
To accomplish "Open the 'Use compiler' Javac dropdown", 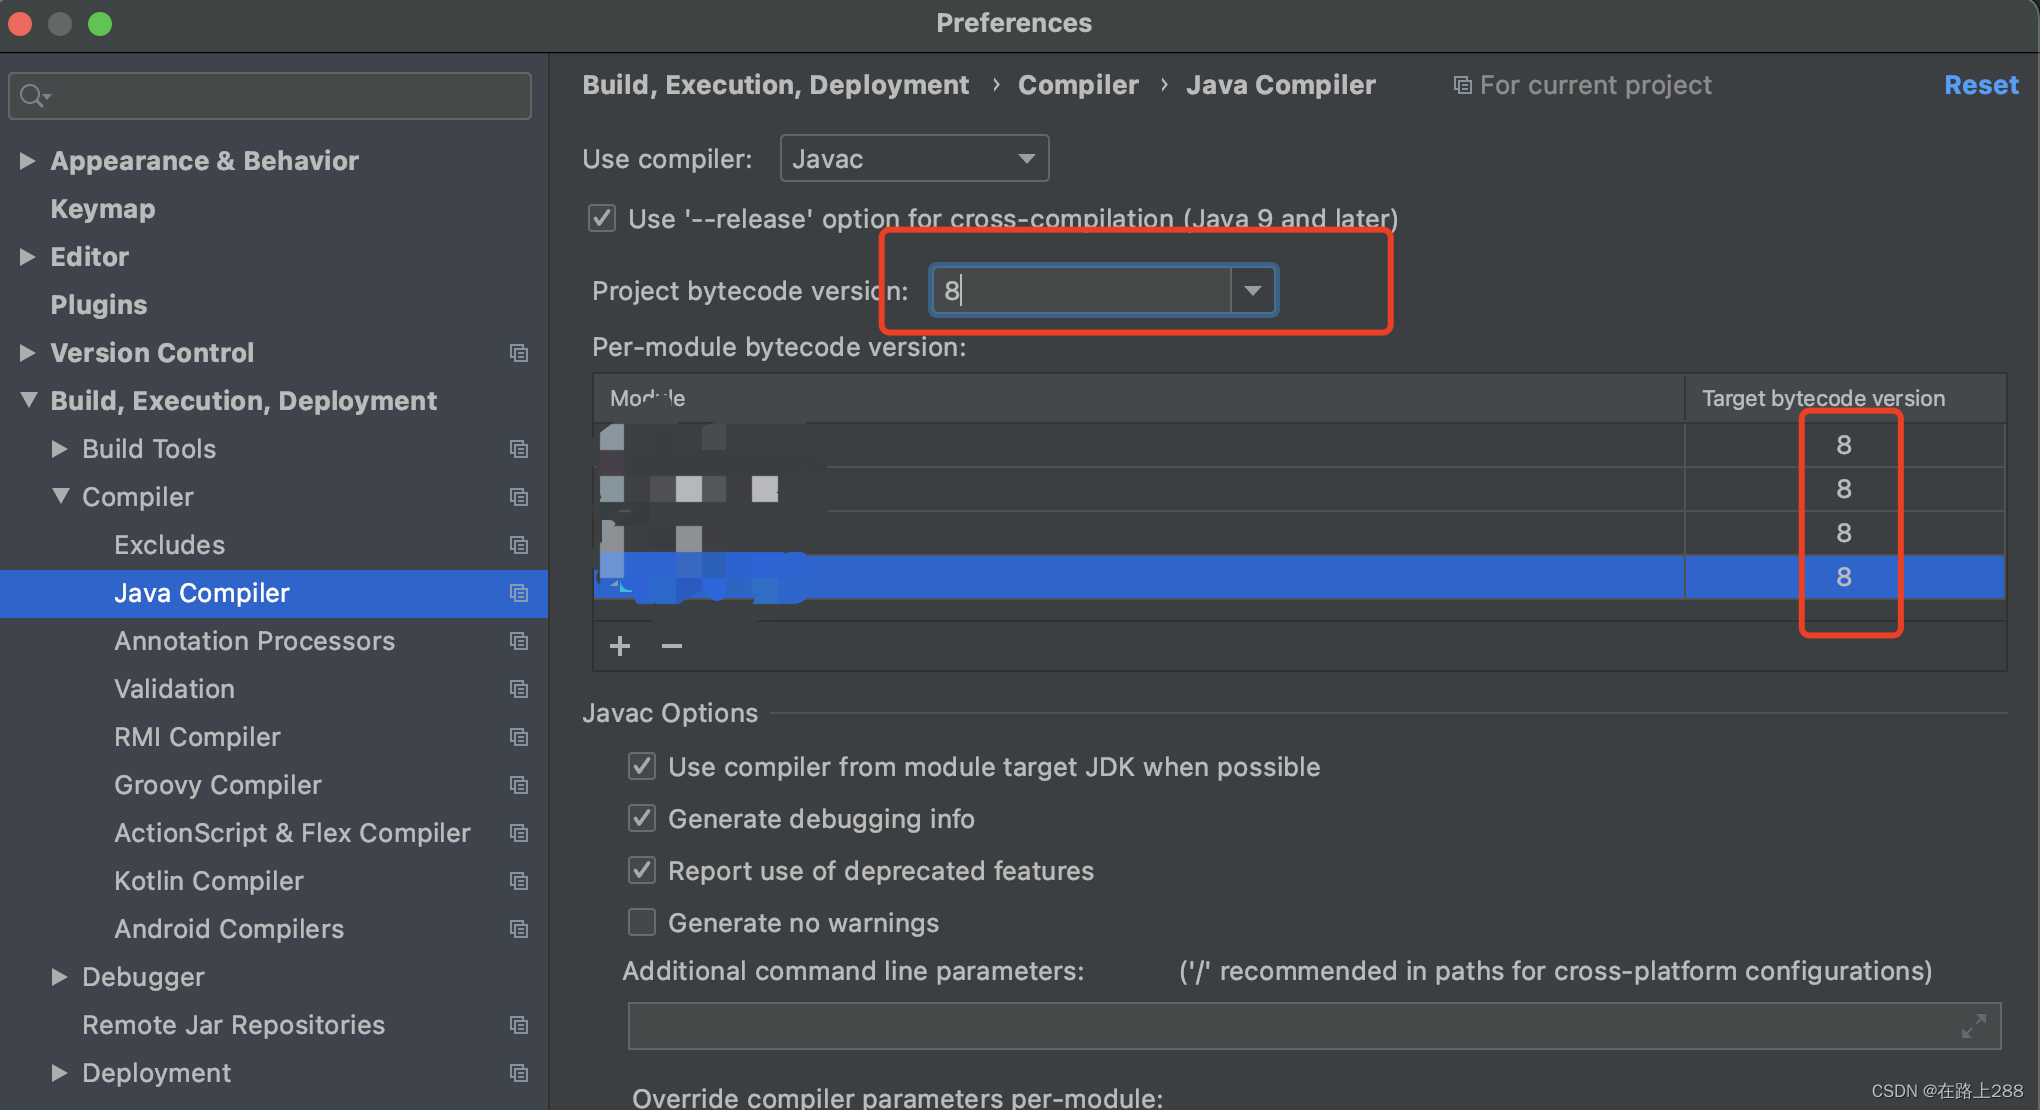I will click(1026, 158).
